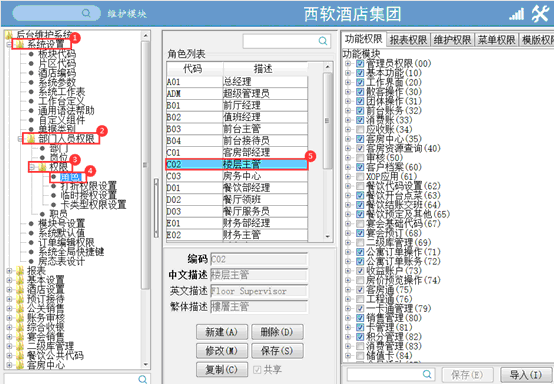
Task: Click the 系统设置 folder icon
Action: [20, 44]
